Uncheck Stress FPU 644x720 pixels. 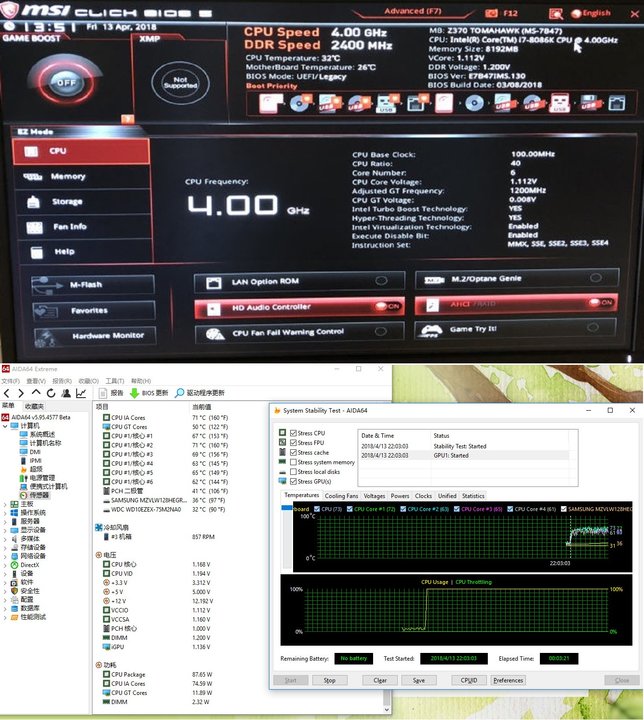[293, 443]
